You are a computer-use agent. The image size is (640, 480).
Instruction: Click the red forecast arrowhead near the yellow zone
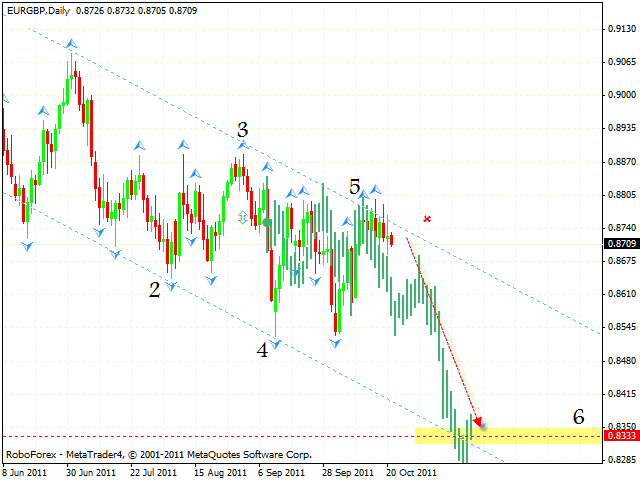pyautogui.click(x=481, y=422)
